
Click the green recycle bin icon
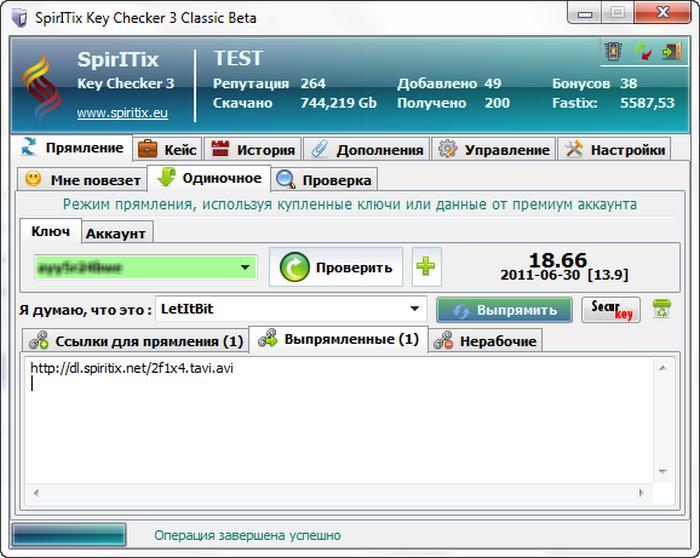[662, 309]
